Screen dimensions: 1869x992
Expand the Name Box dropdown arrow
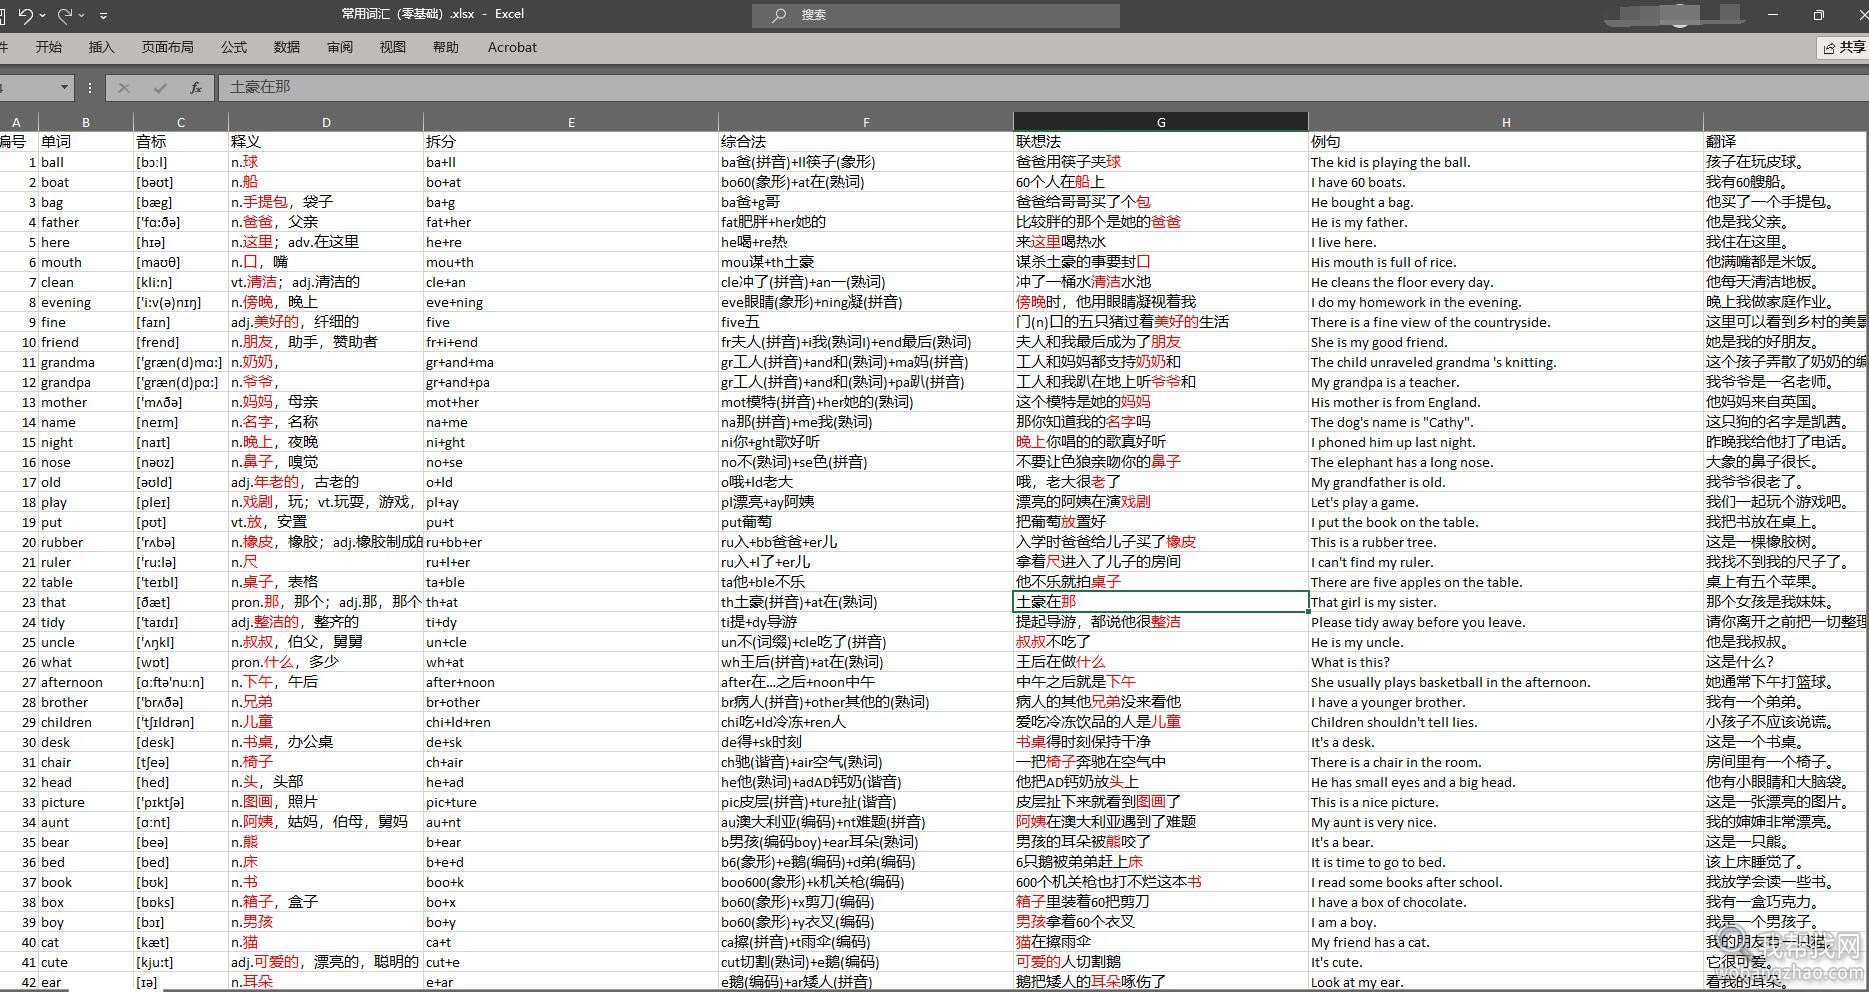(64, 88)
